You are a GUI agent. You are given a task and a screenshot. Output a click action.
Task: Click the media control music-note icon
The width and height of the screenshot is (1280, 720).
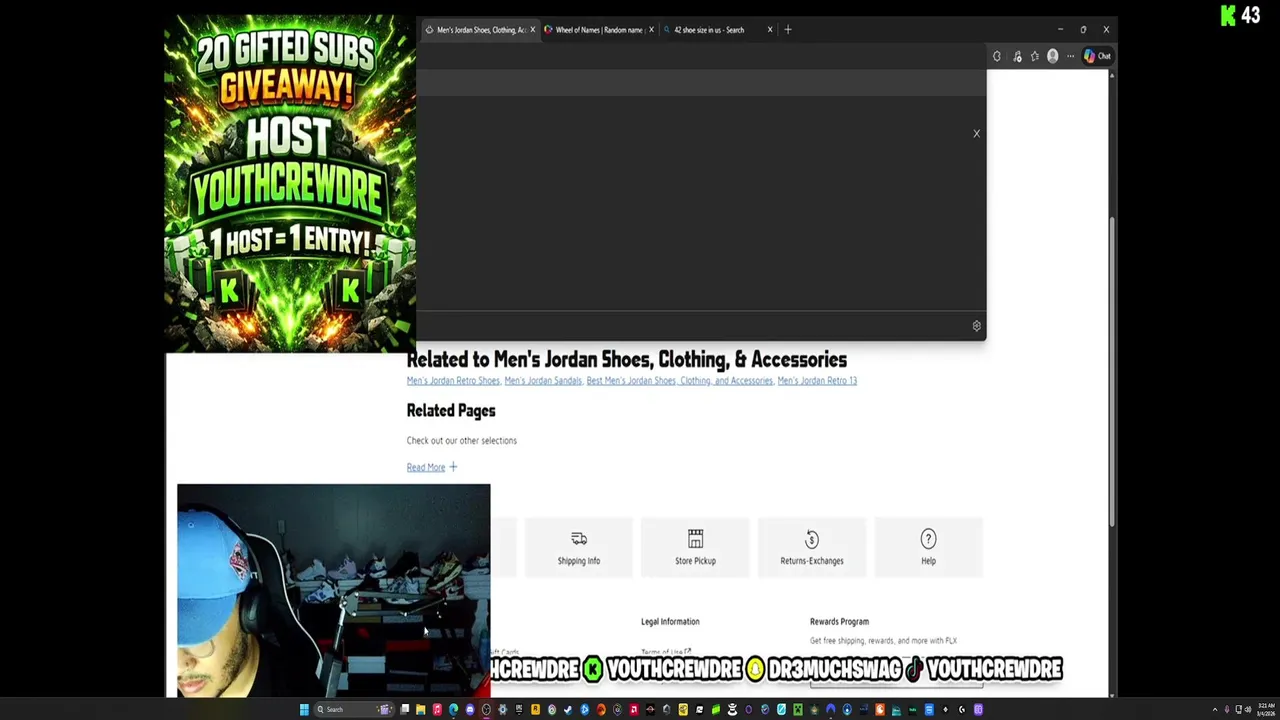click(1017, 56)
